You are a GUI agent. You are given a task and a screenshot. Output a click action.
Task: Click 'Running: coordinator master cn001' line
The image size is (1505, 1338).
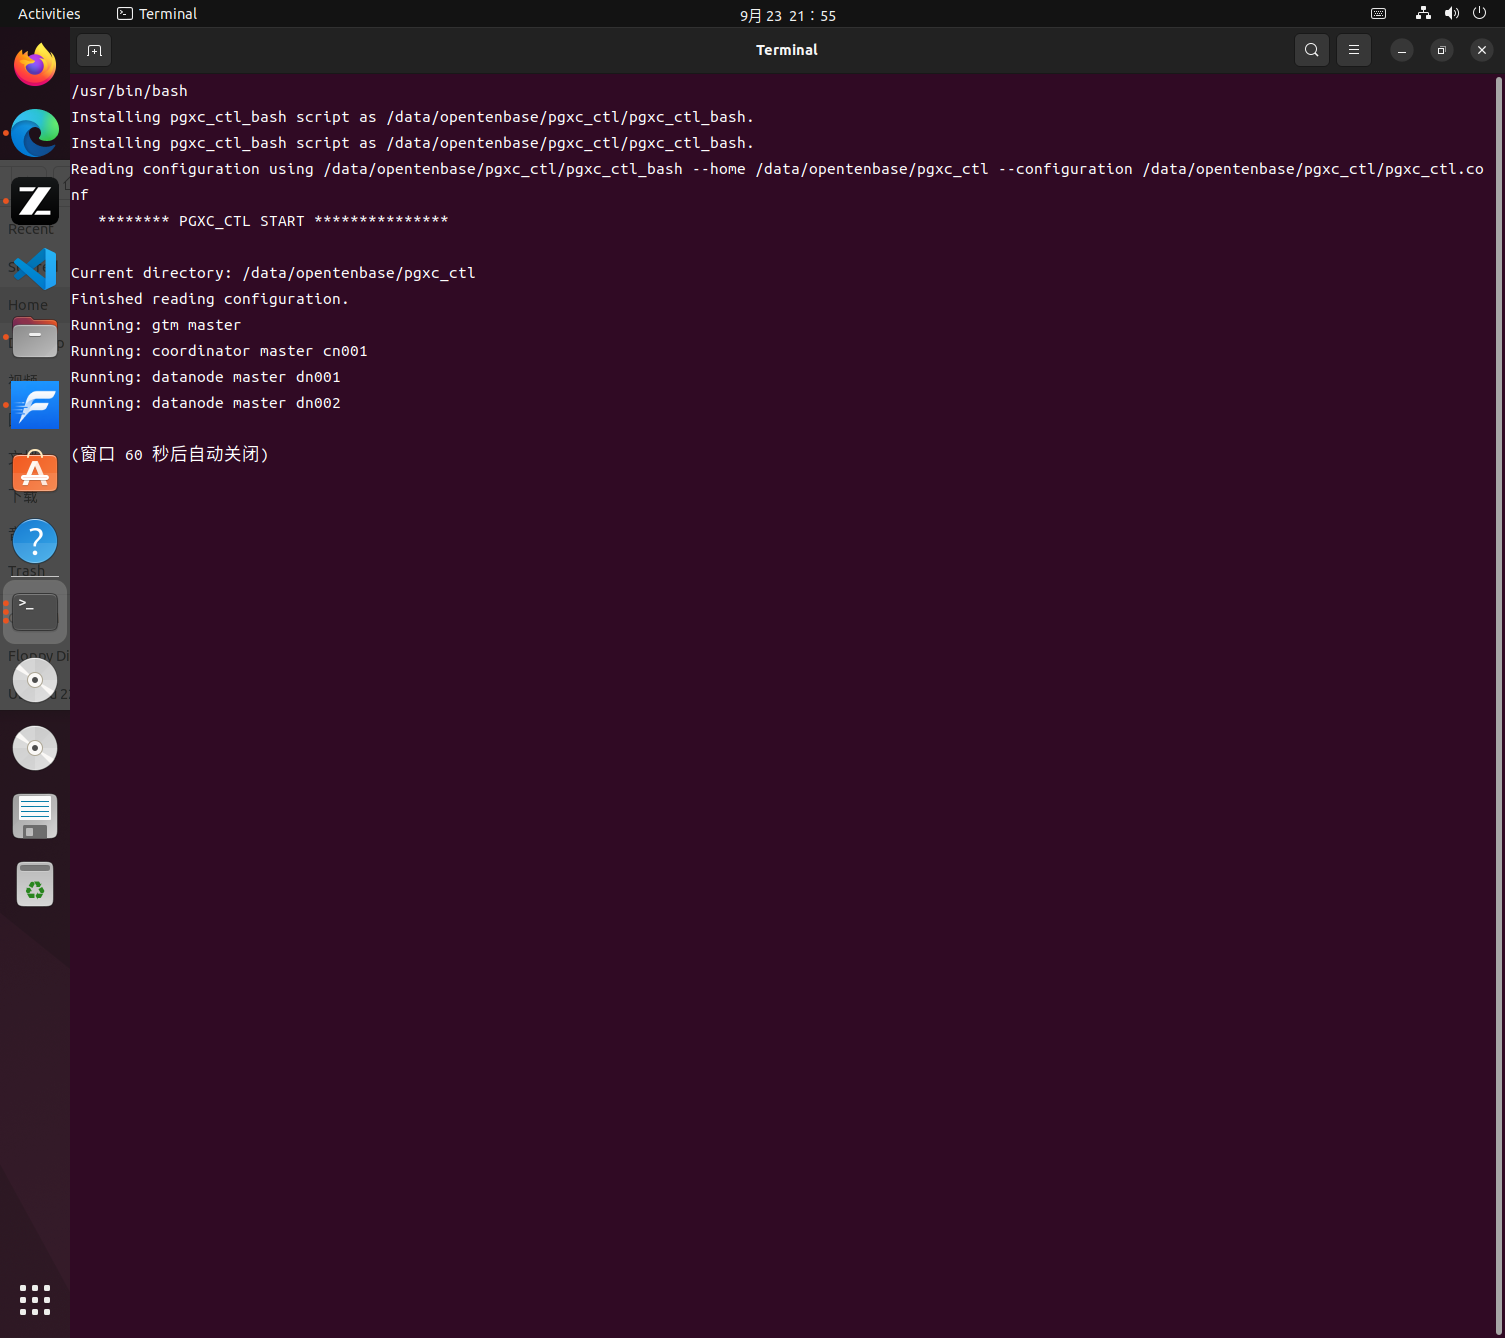(219, 351)
